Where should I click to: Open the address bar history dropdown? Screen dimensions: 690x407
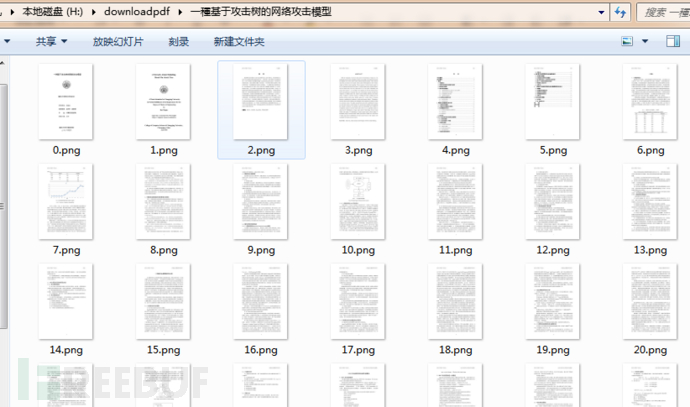601,12
